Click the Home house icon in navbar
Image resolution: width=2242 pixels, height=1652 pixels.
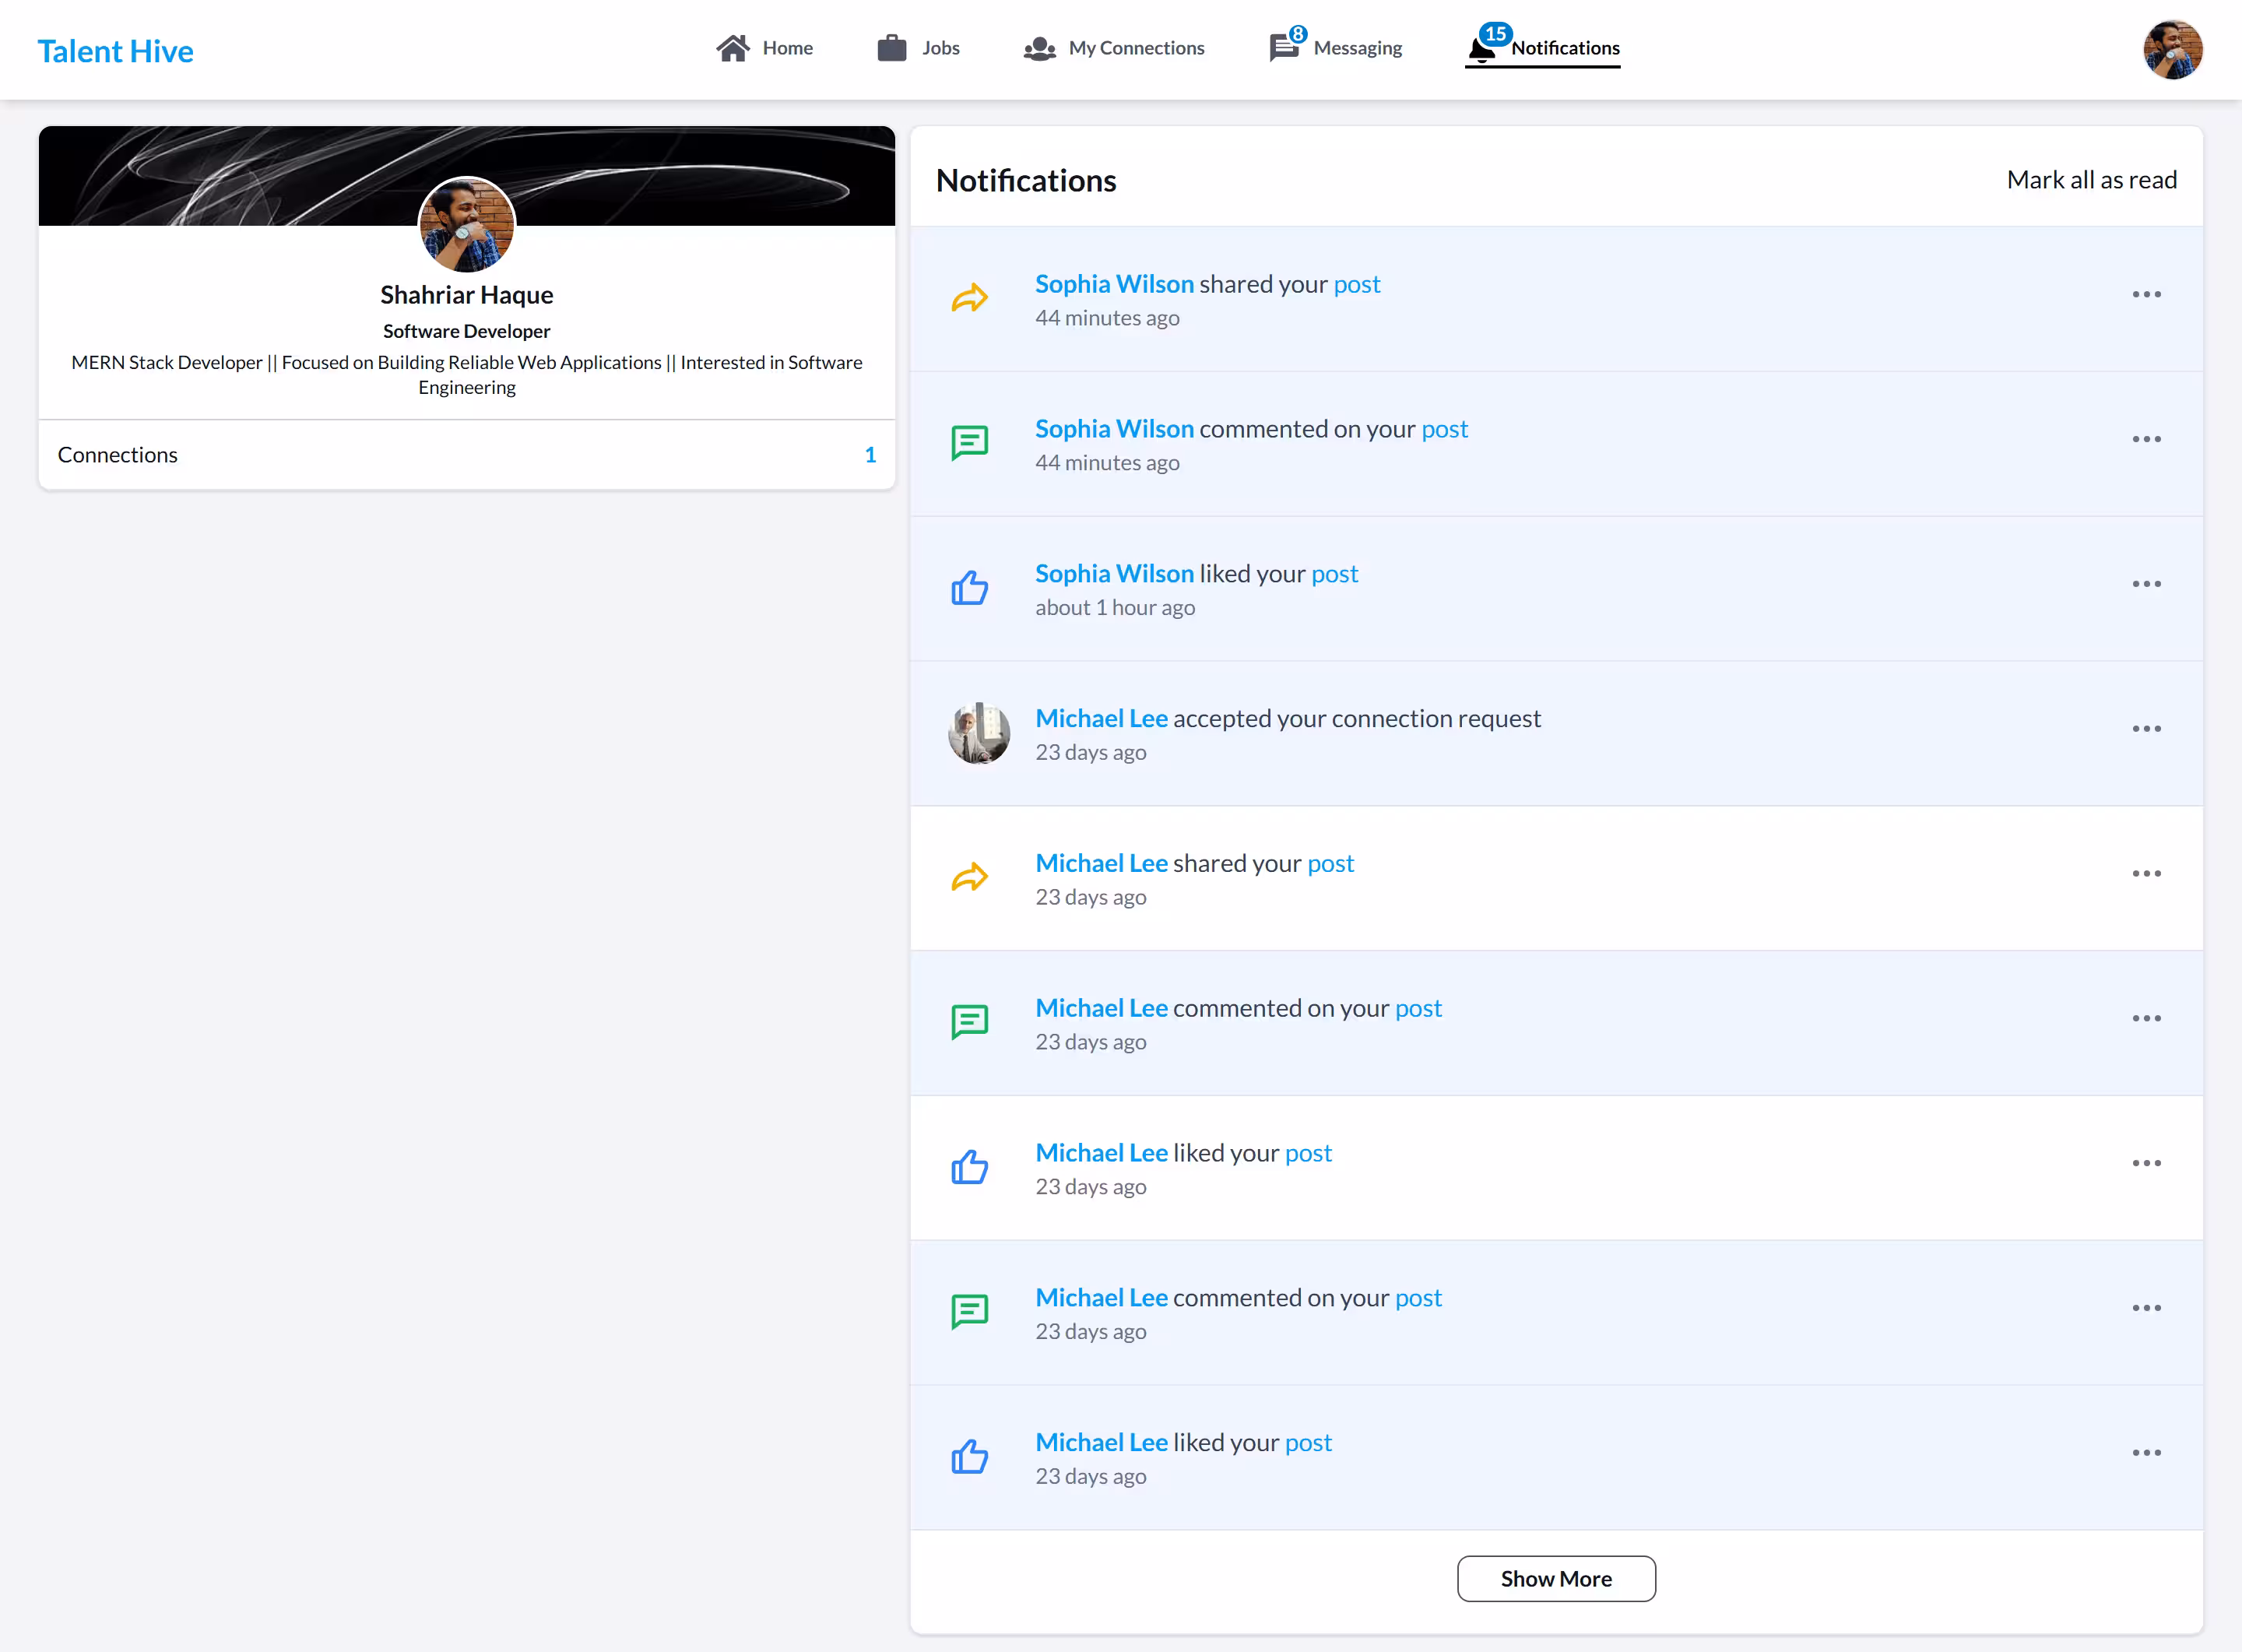[733, 48]
